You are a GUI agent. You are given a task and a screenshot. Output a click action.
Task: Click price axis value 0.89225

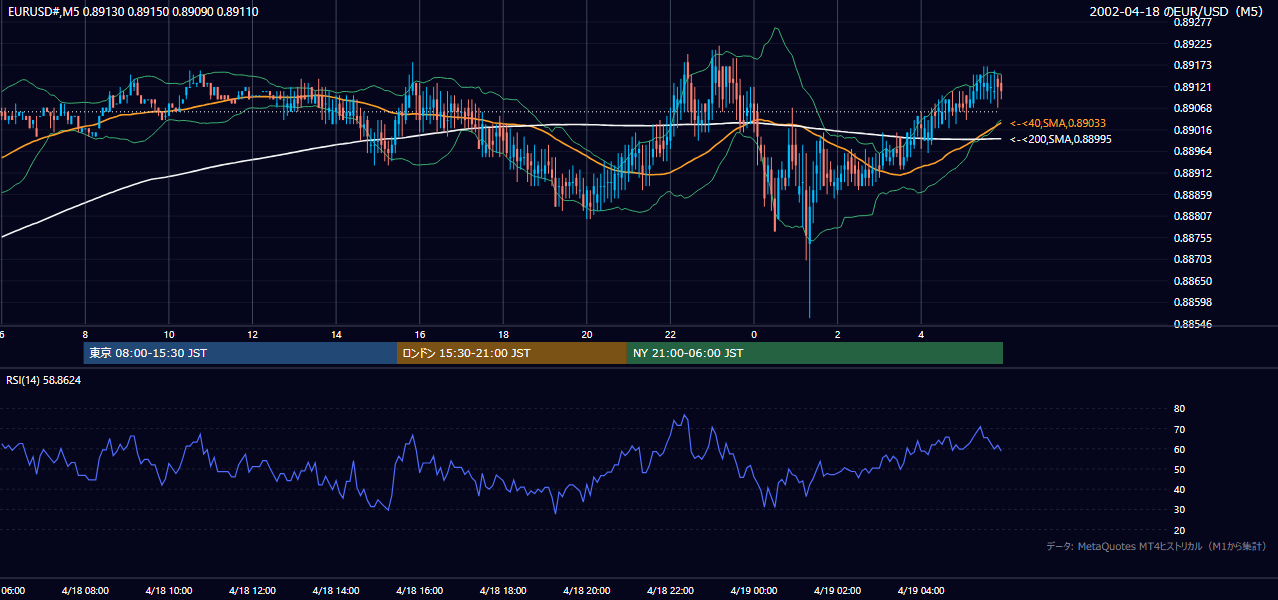tap(1192, 44)
